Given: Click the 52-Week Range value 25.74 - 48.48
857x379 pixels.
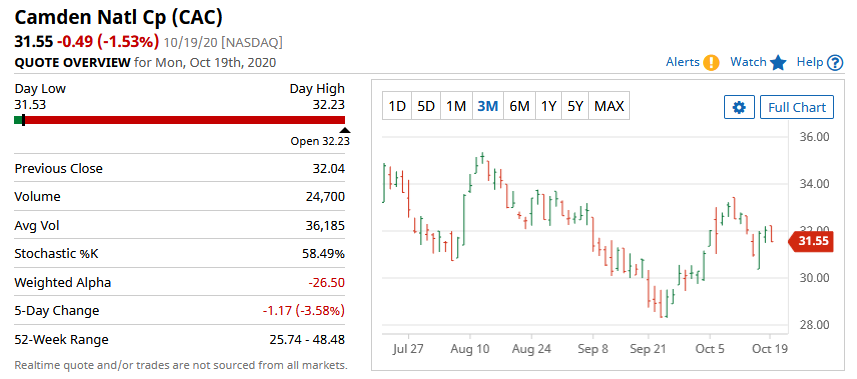Looking at the screenshot, I should pyautogui.click(x=307, y=339).
